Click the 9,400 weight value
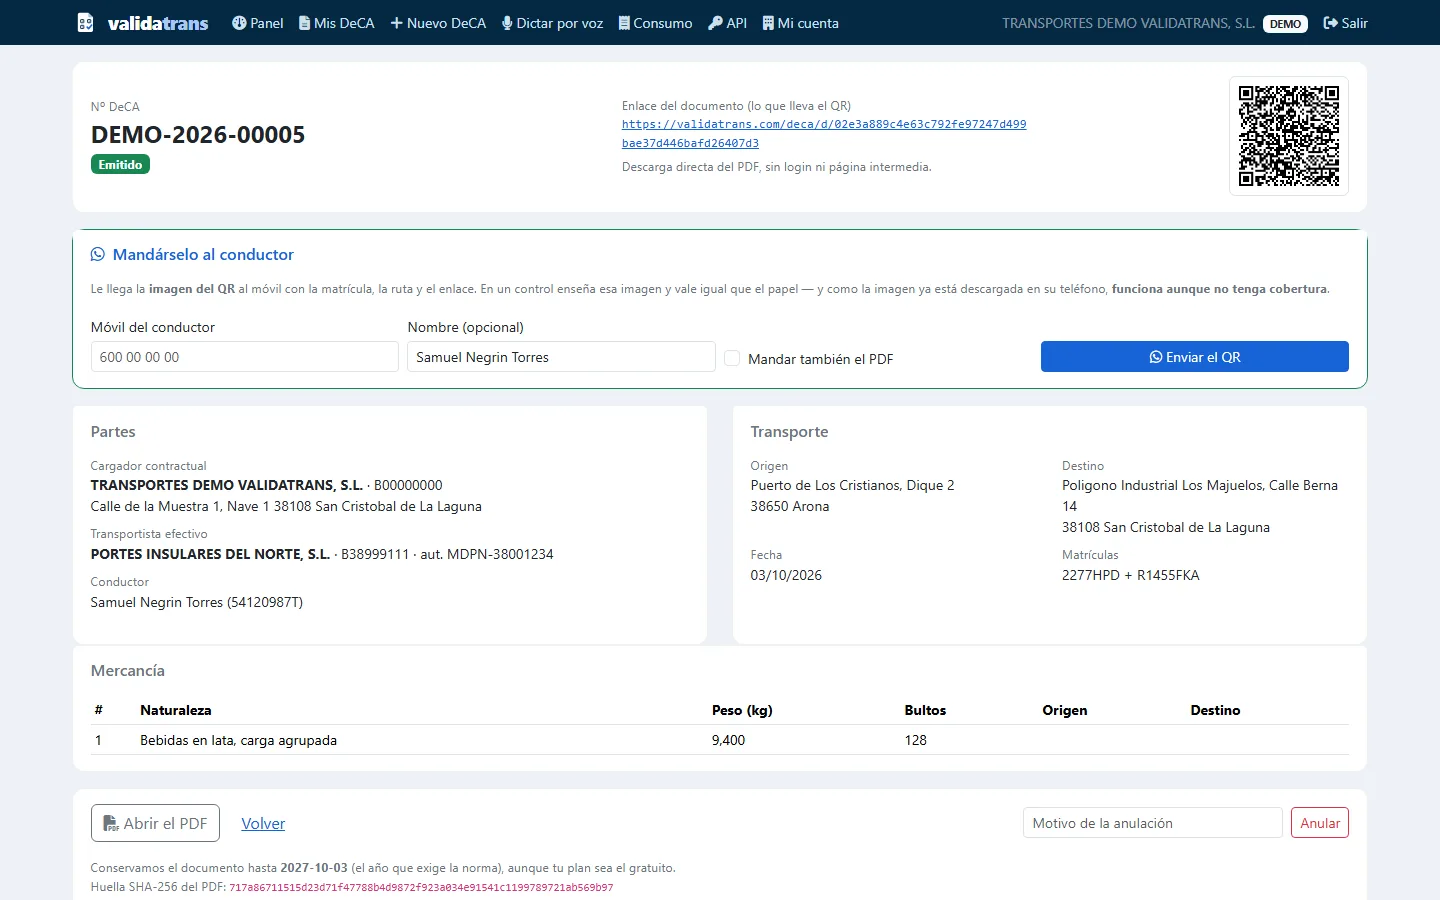Screen dimensions: 1440x900 [x=728, y=740]
